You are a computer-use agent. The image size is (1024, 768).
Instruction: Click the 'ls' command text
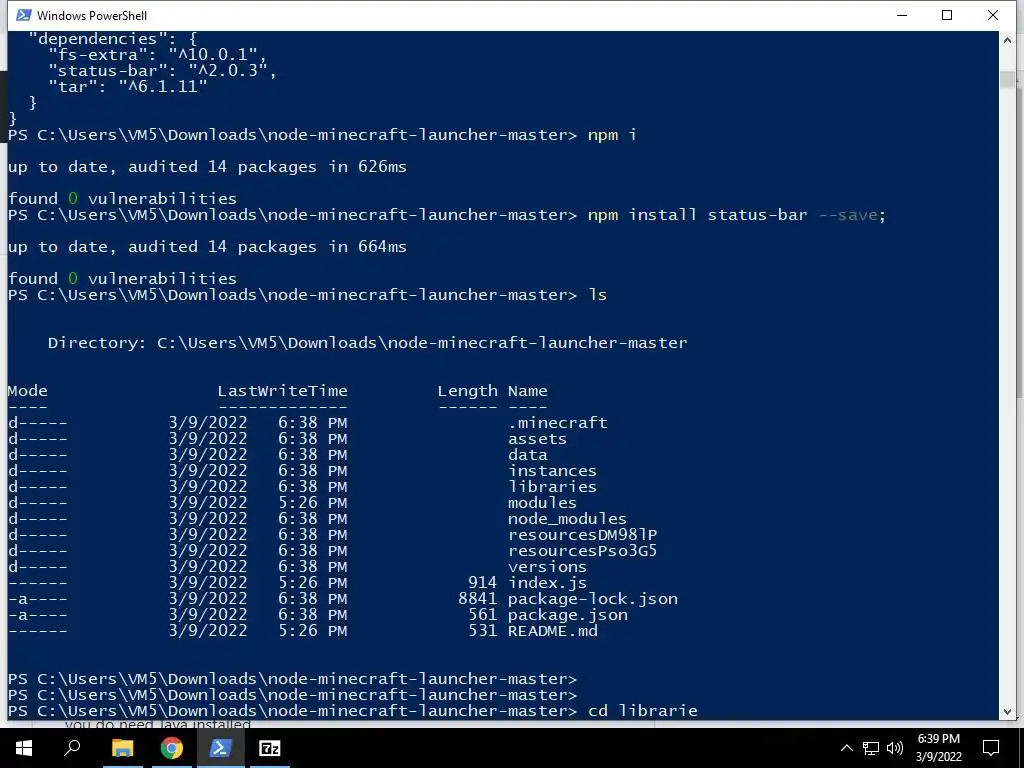598,295
